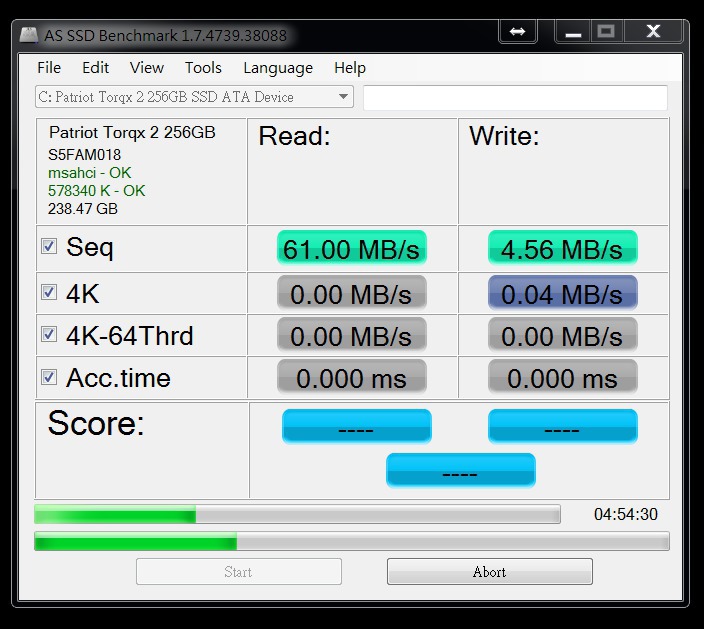The width and height of the screenshot is (704, 629).
Task: Open the Help menu
Action: coord(350,68)
